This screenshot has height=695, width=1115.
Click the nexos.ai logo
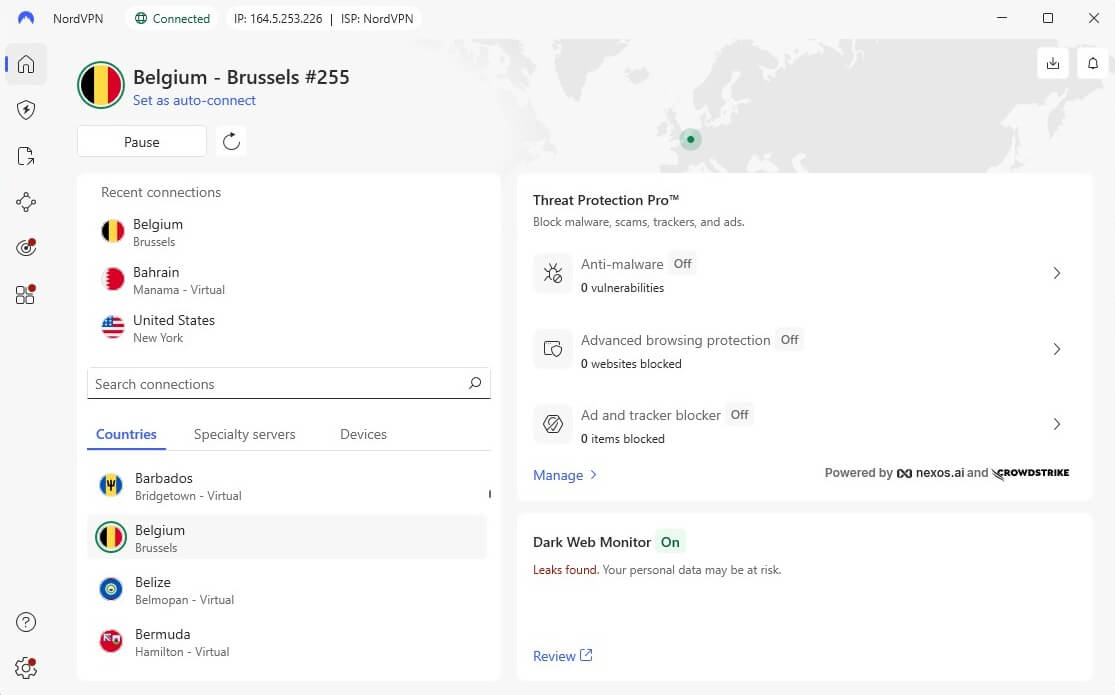click(x=930, y=473)
